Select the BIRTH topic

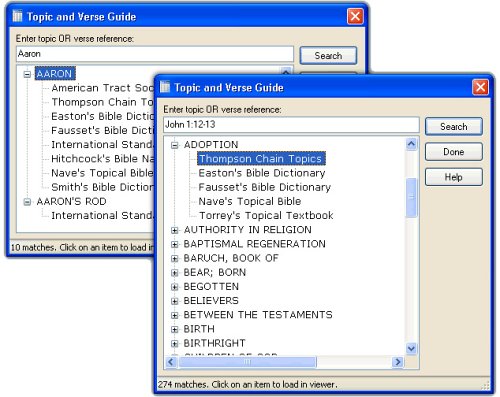[x=199, y=329]
